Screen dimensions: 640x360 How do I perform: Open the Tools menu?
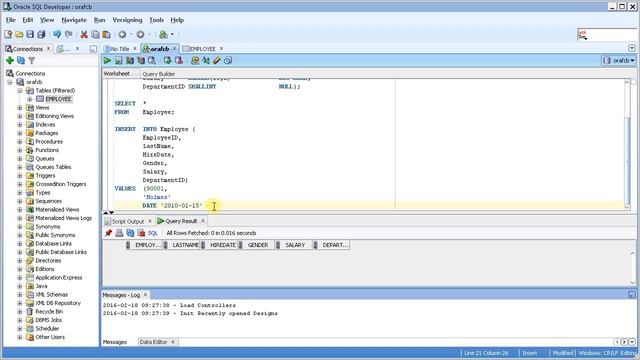pyautogui.click(x=156, y=20)
